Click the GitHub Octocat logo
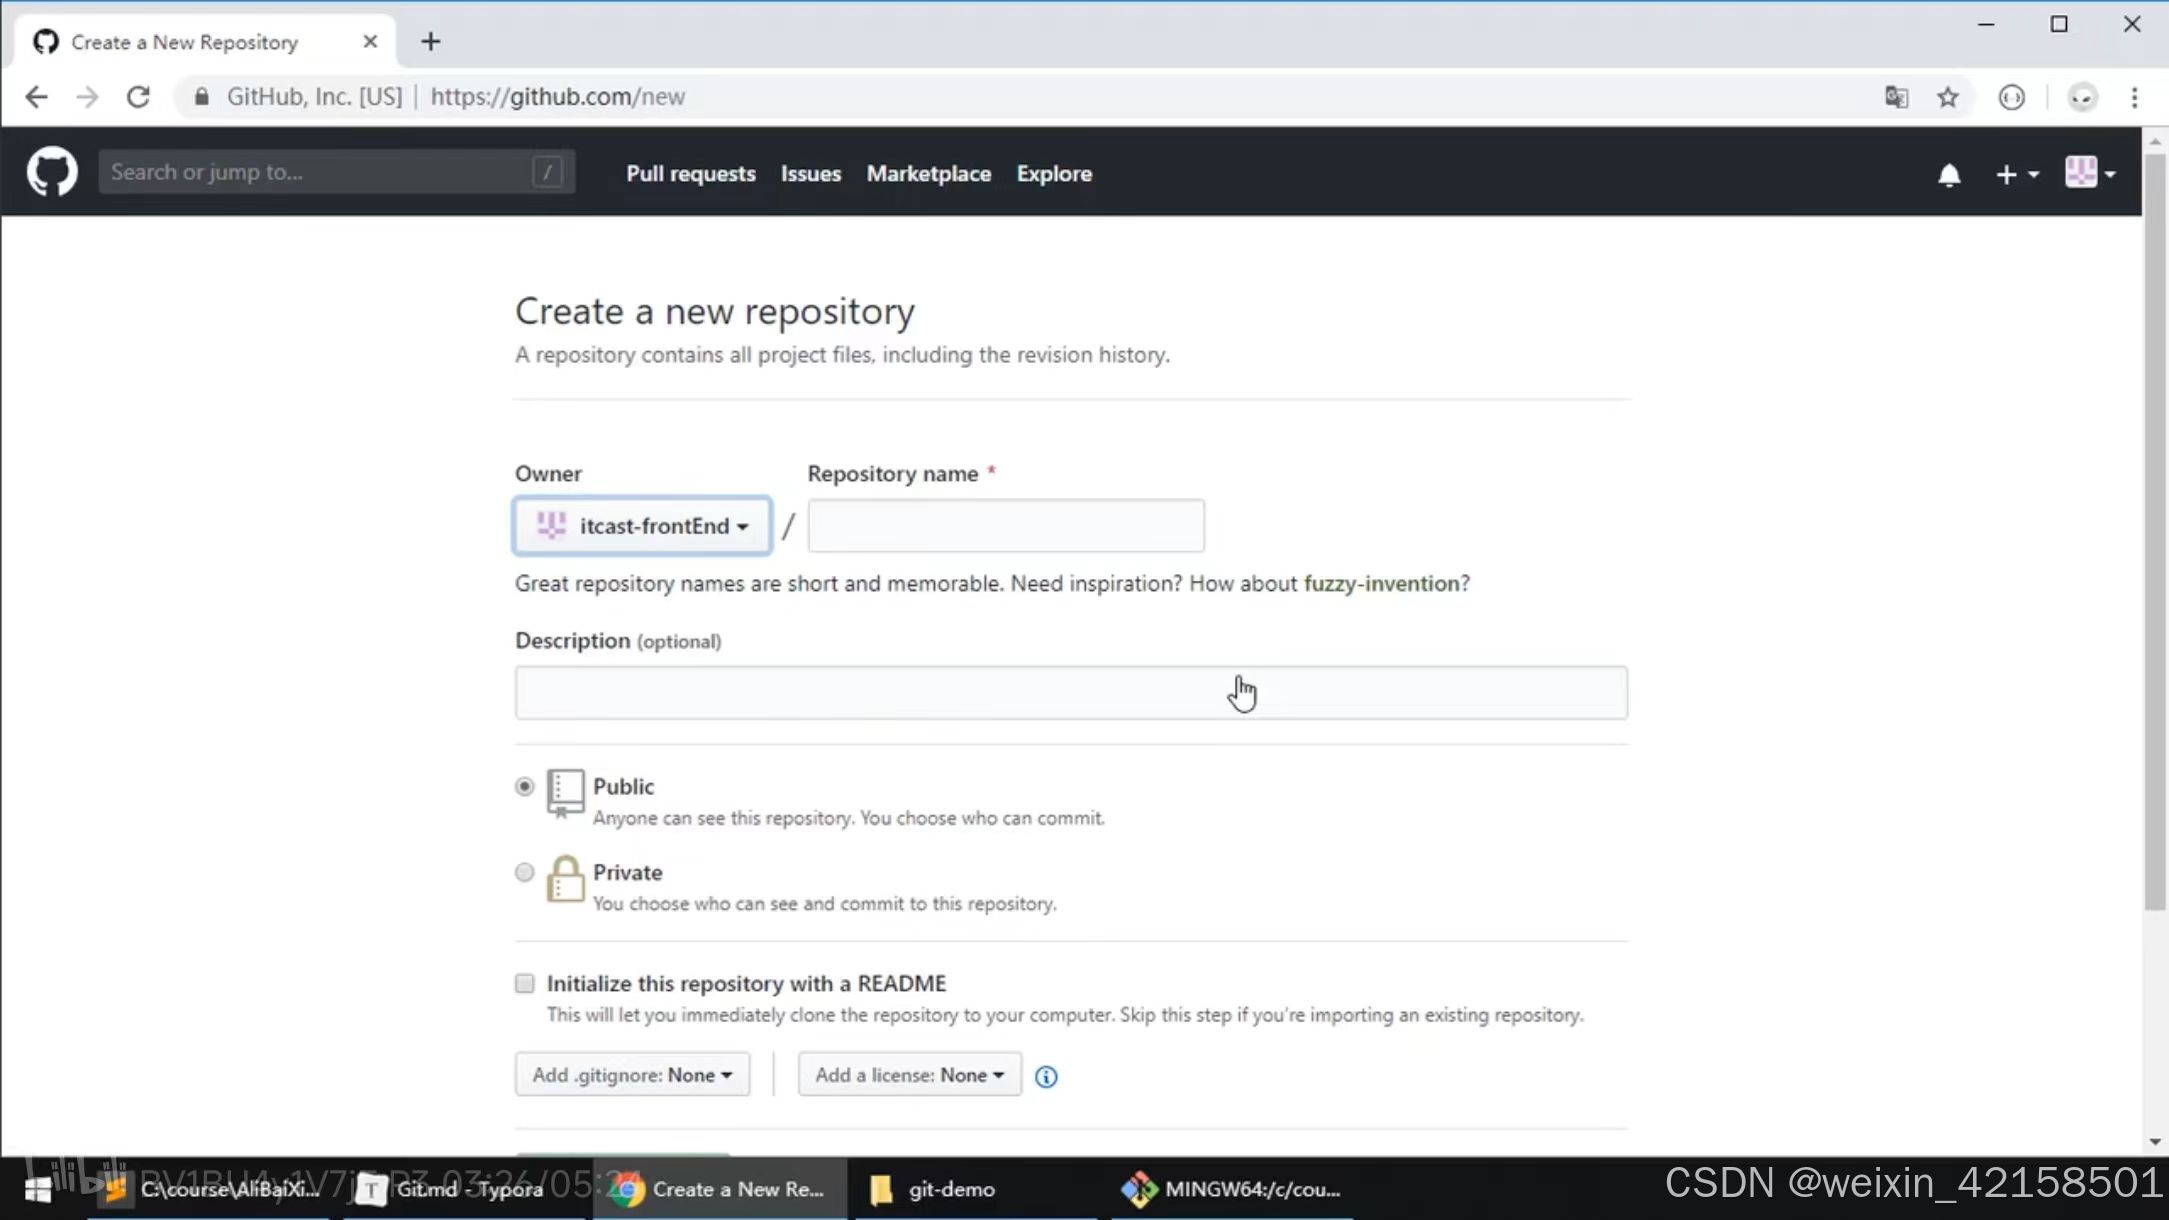This screenshot has width=2169, height=1220. coord(52,172)
